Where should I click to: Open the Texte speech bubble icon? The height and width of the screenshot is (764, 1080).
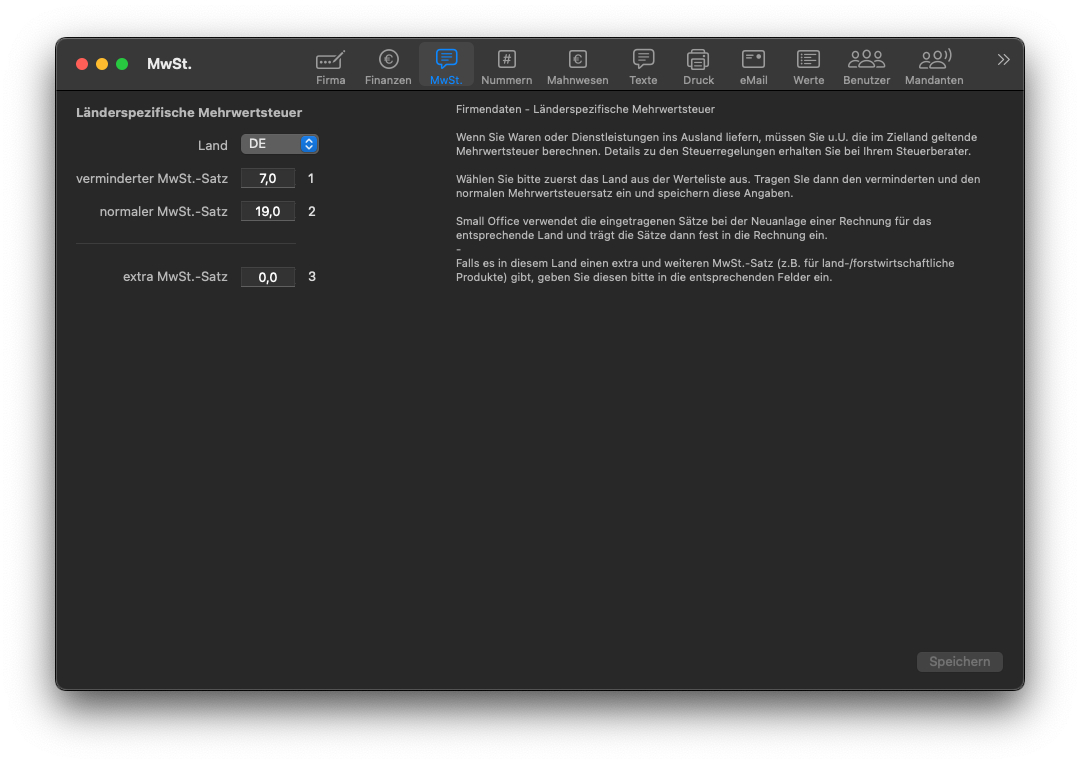[643, 60]
